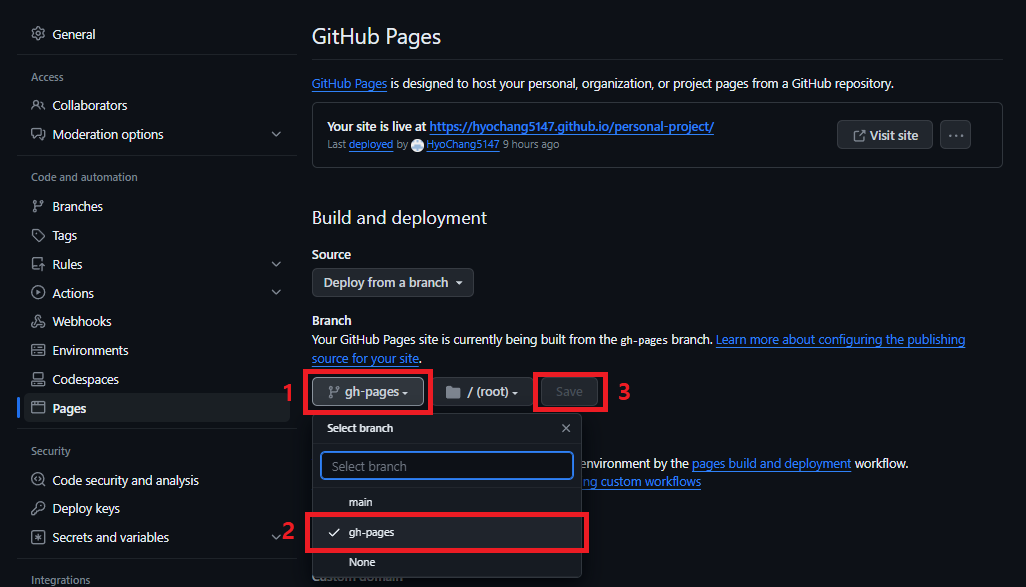The height and width of the screenshot is (587, 1026).
Task: Click the Environments server icon
Action: (x=38, y=350)
